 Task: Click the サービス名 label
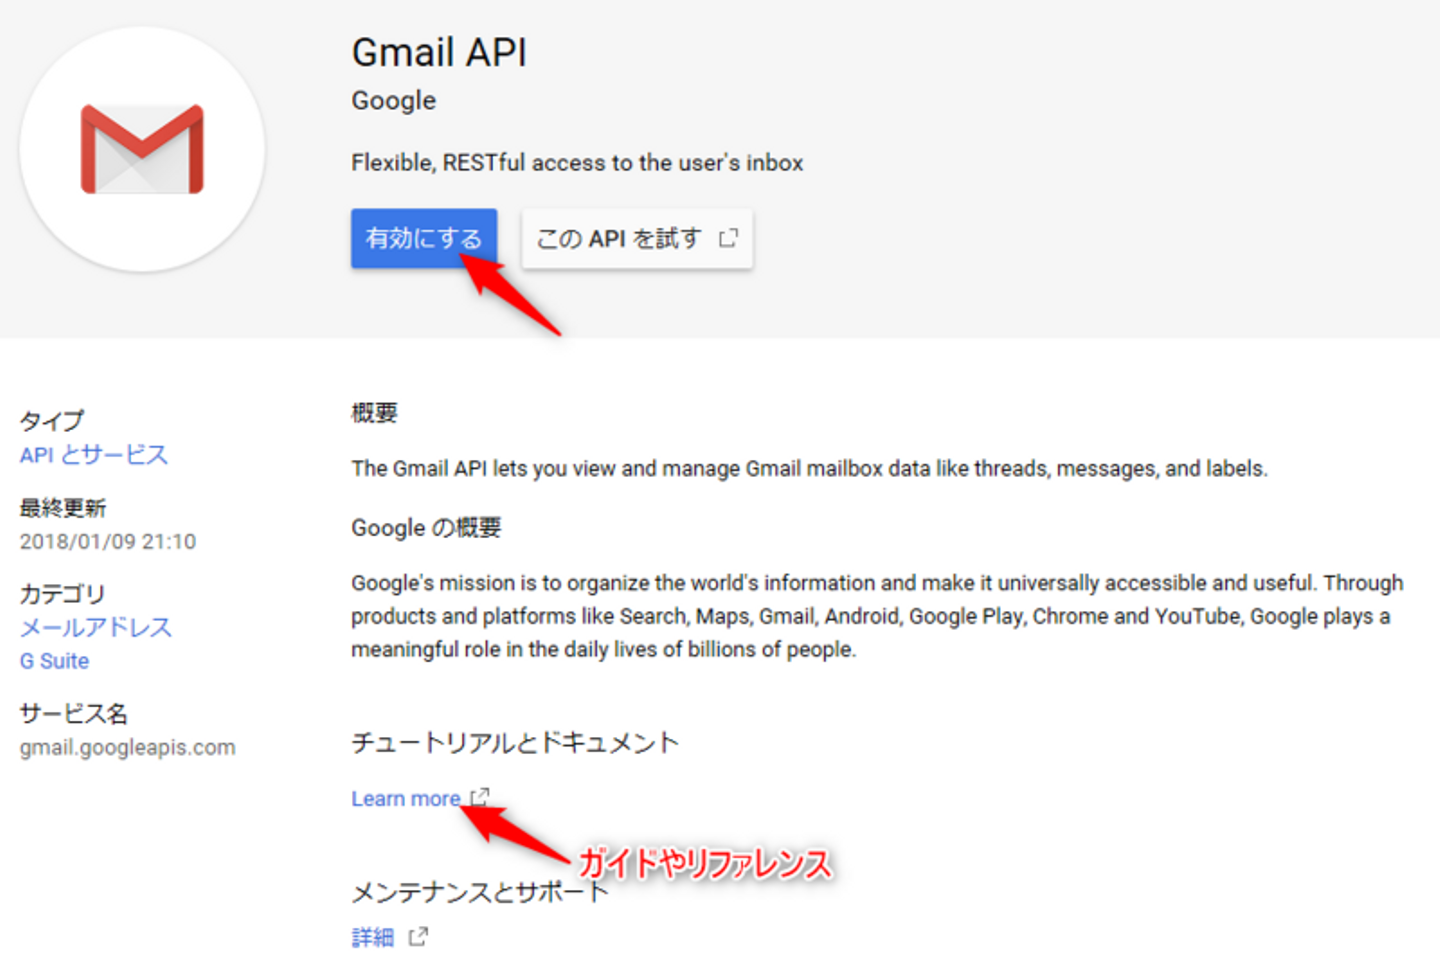tap(74, 713)
